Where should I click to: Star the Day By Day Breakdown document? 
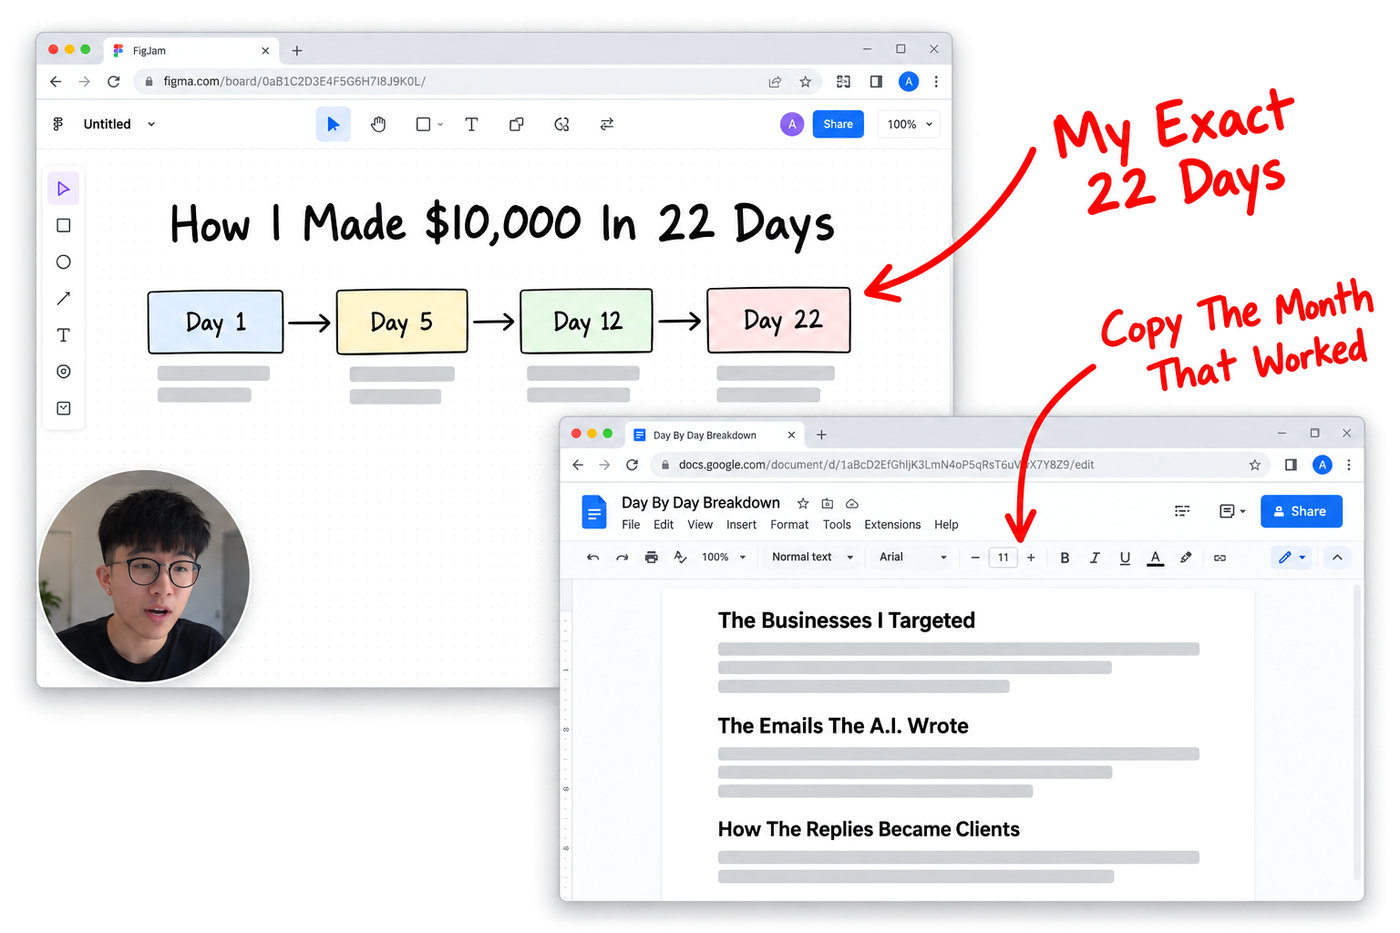pos(802,503)
